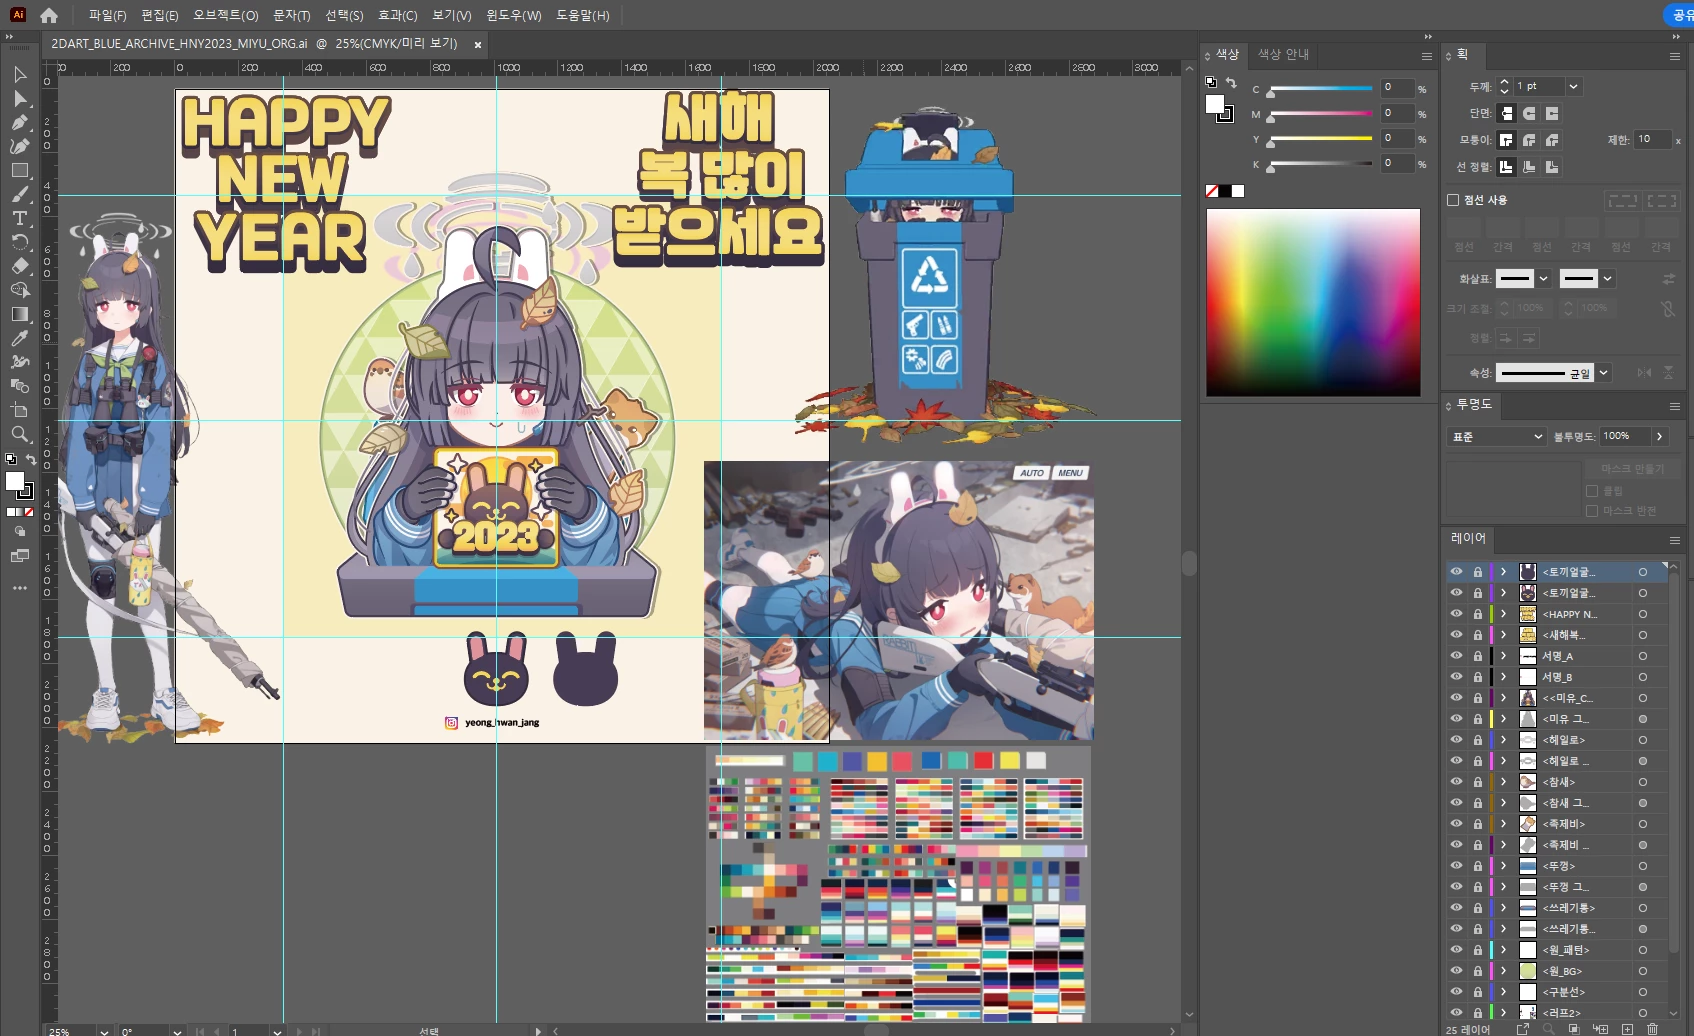
Task: Choose the butt cap stroke option
Action: 1506,114
